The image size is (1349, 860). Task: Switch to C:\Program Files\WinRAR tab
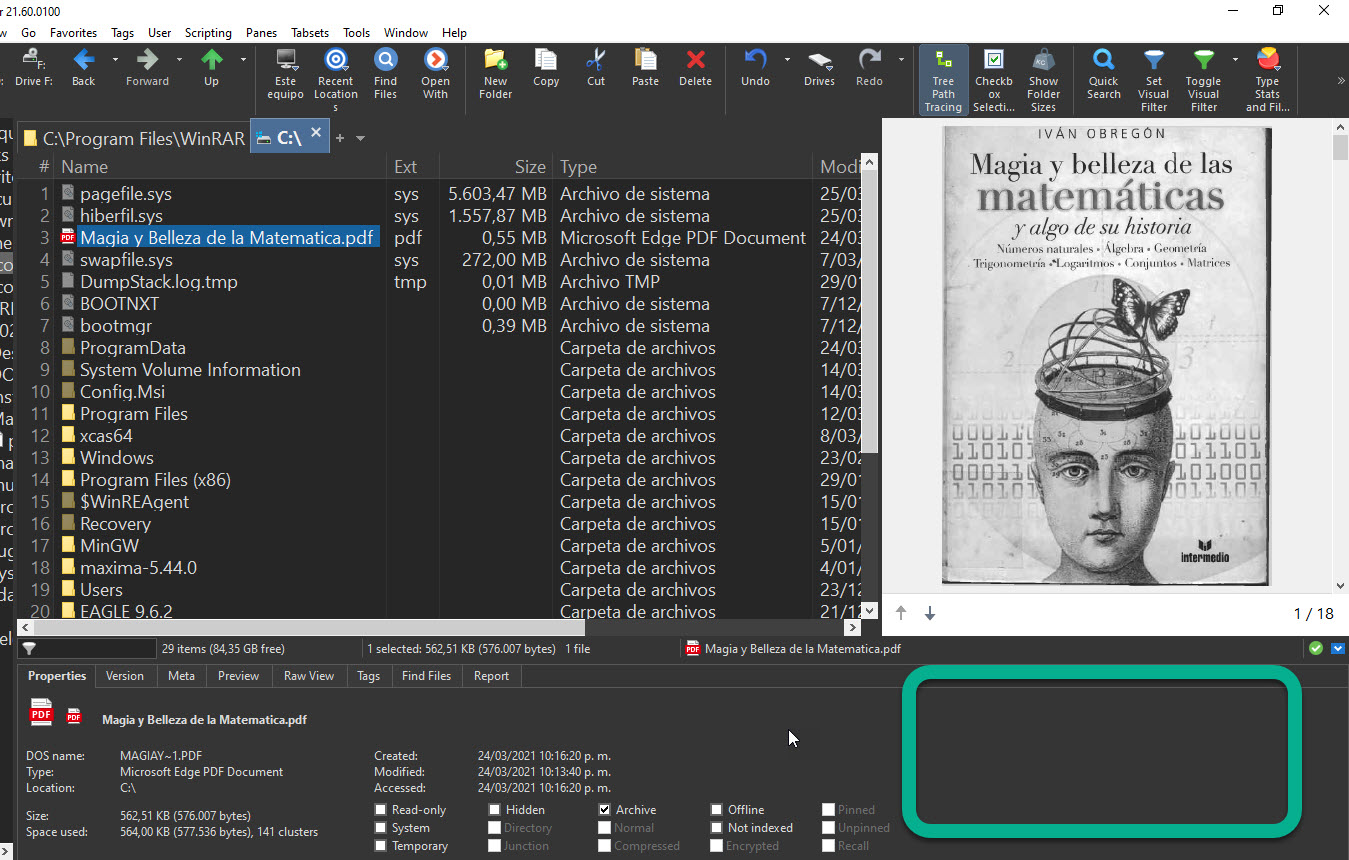[x=133, y=138]
